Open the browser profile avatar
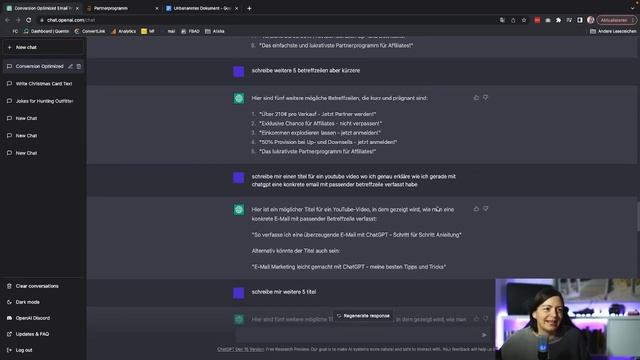 point(591,20)
